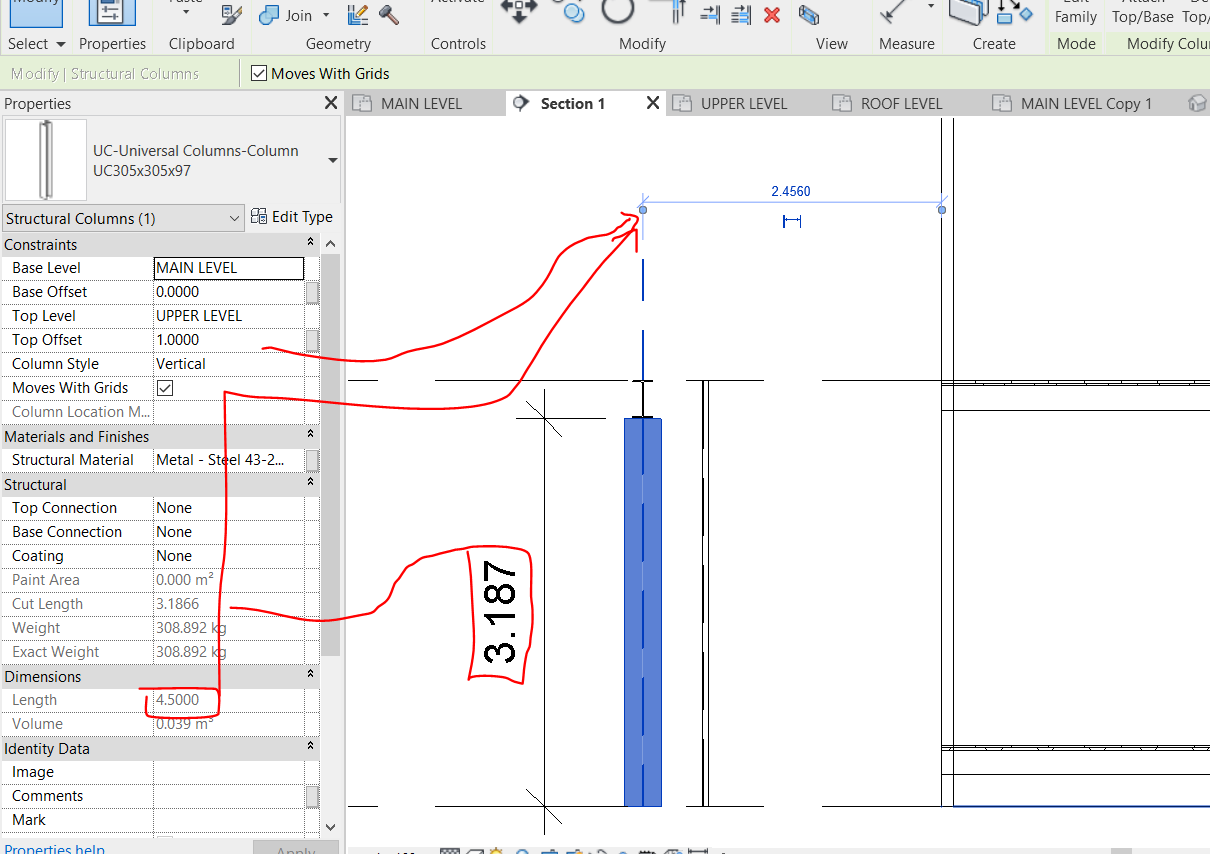The height and width of the screenshot is (854, 1210).
Task: Click the red Delete X icon
Action: (x=771, y=15)
